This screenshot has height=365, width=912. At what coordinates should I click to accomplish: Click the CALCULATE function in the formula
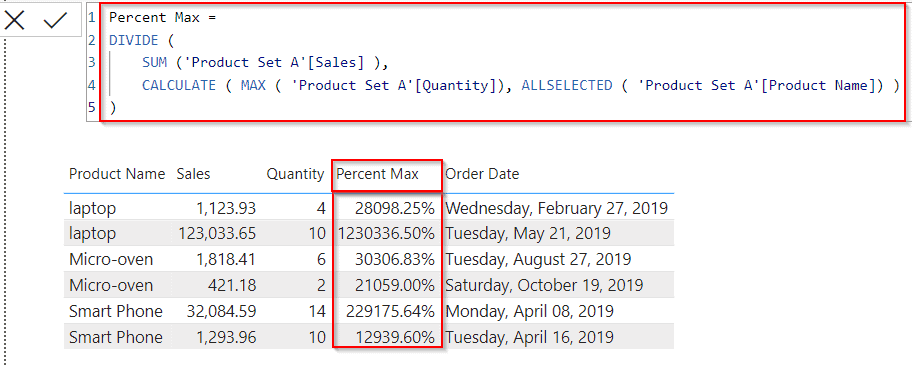pyautogui.click(x=179, y=85)
